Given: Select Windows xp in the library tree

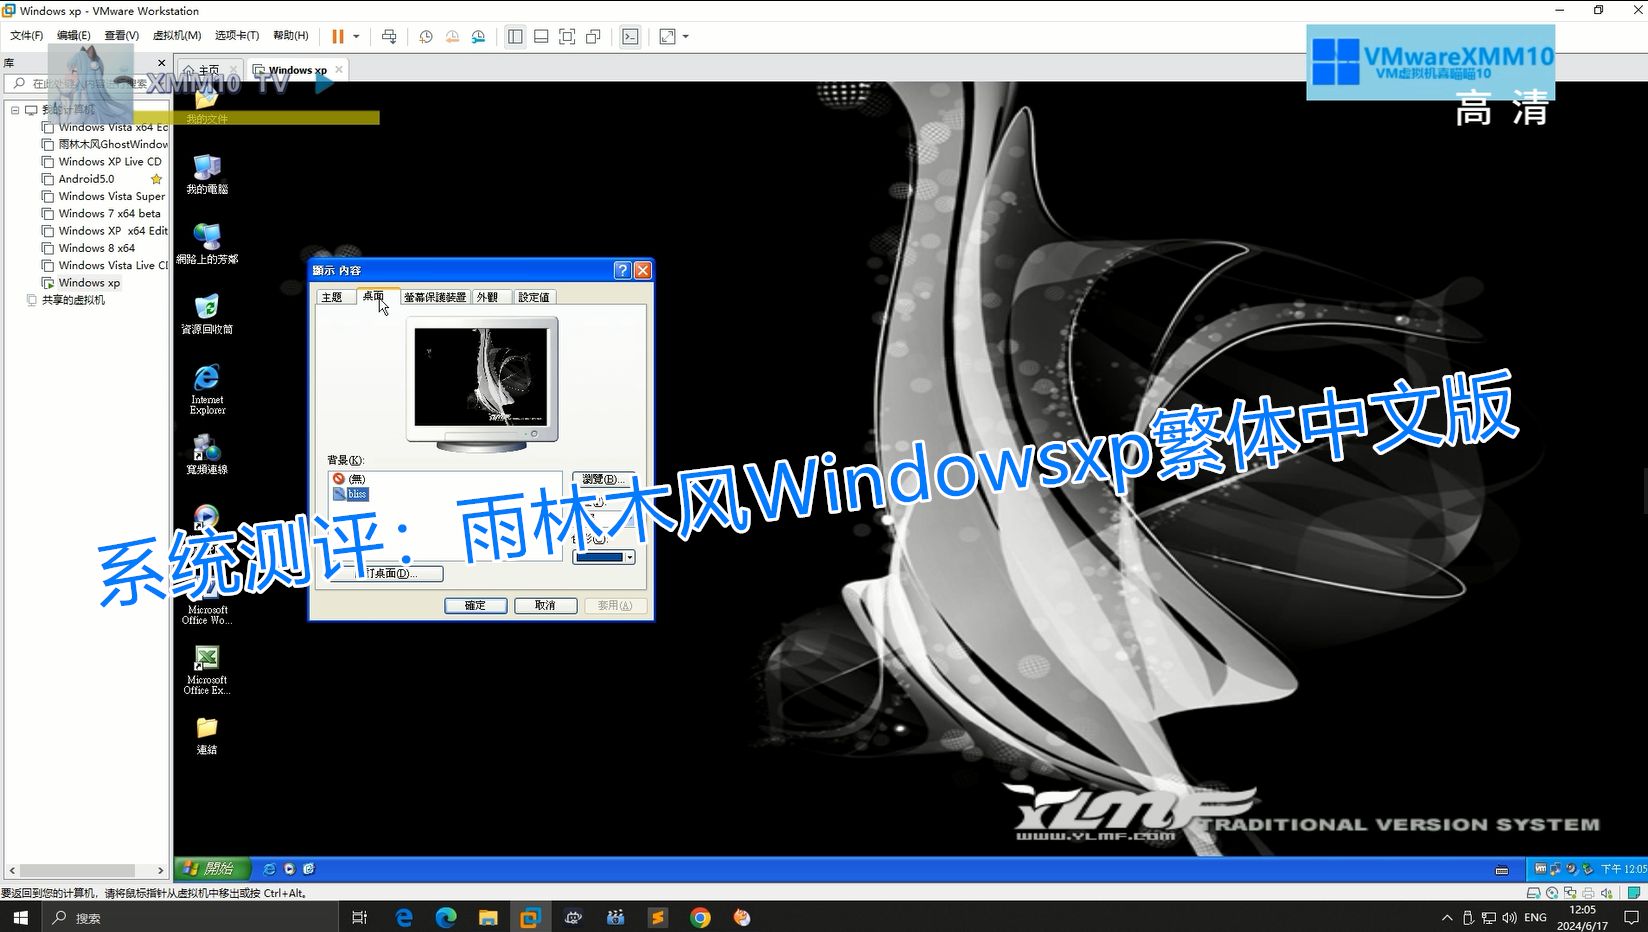Looking at the screenshot, I should 88,283.
